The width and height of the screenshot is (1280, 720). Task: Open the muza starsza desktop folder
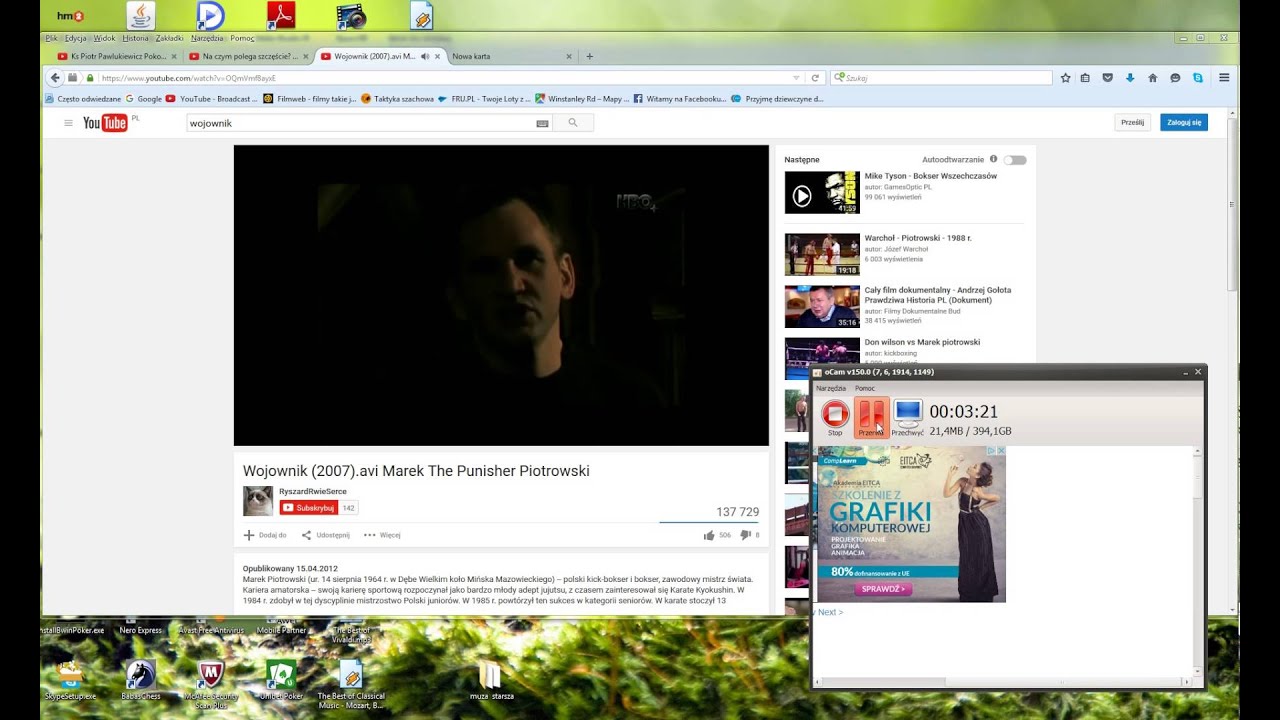click(491, 680)
